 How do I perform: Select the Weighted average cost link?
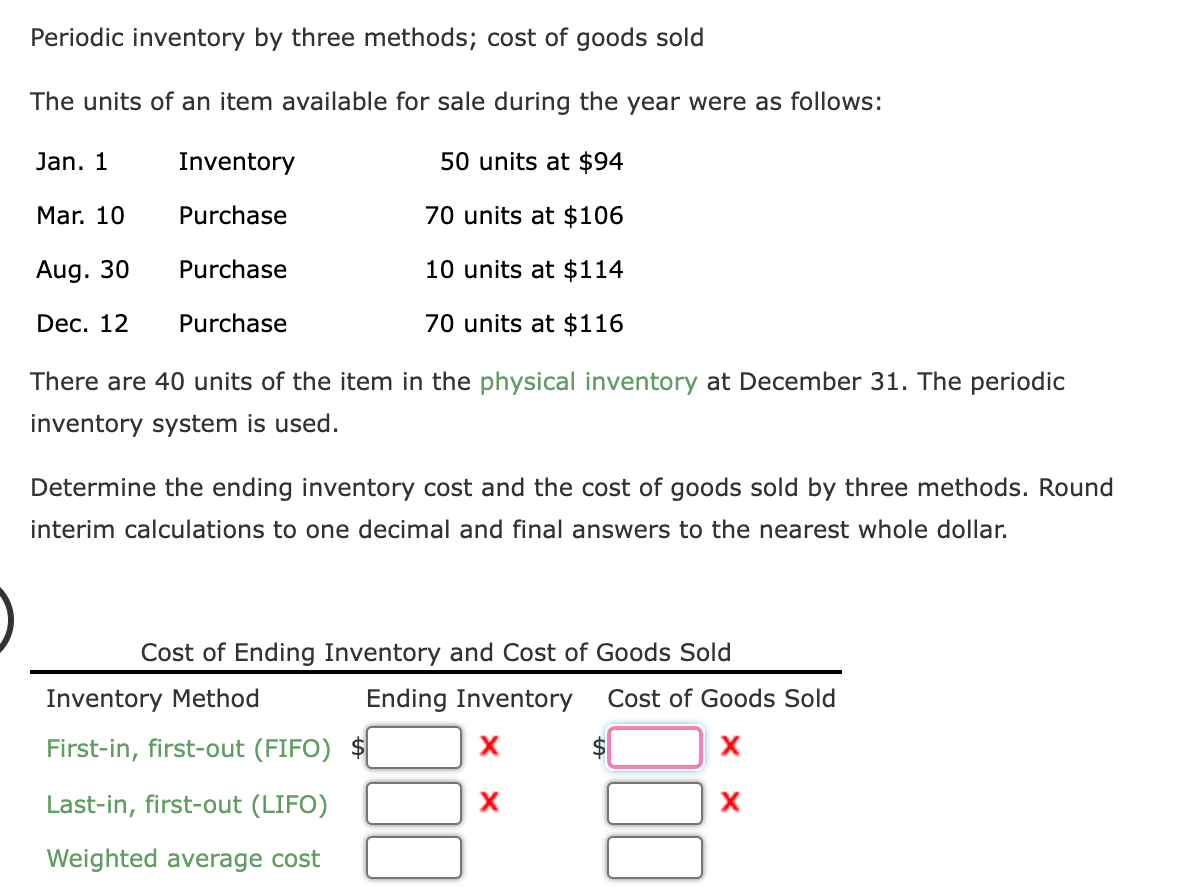click(x=183, y=858)
